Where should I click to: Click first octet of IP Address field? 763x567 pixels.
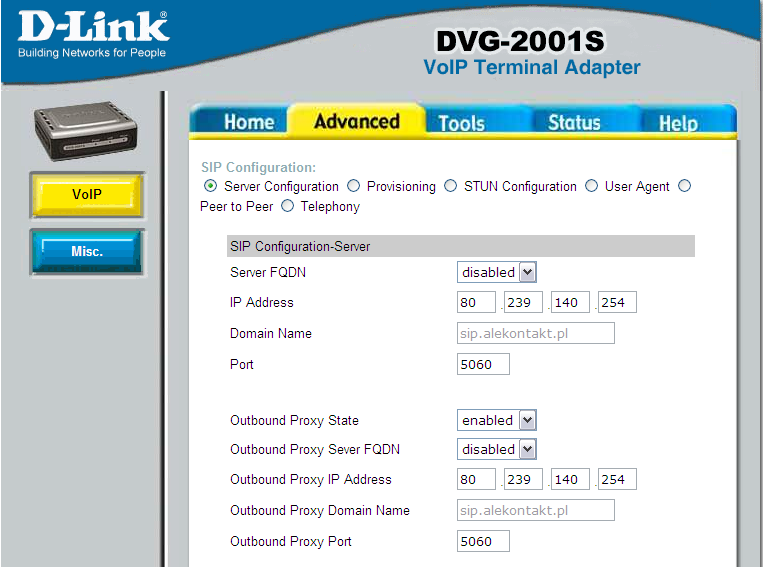(476, 302)
